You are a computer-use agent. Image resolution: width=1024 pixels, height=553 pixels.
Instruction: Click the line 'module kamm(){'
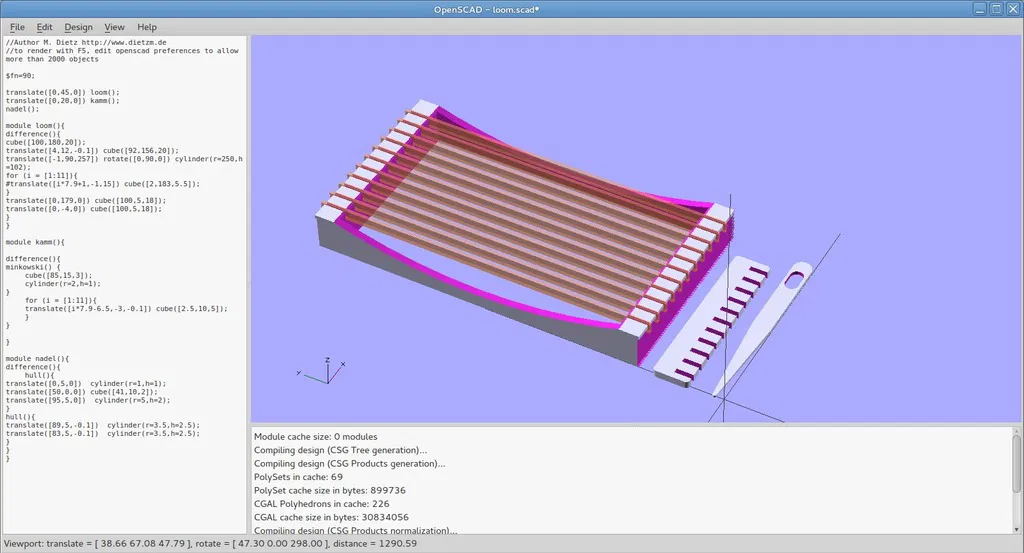tap(35, 242)
